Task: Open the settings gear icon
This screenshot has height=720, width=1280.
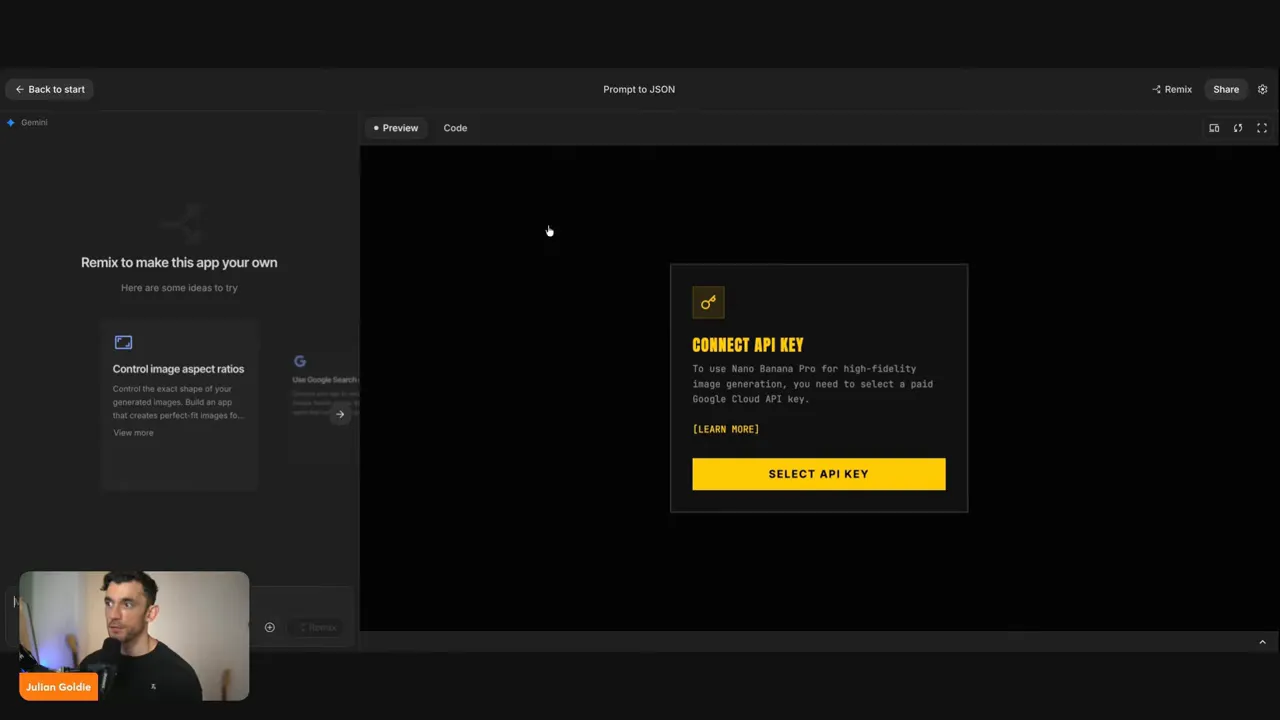Action: point(1262,89)
